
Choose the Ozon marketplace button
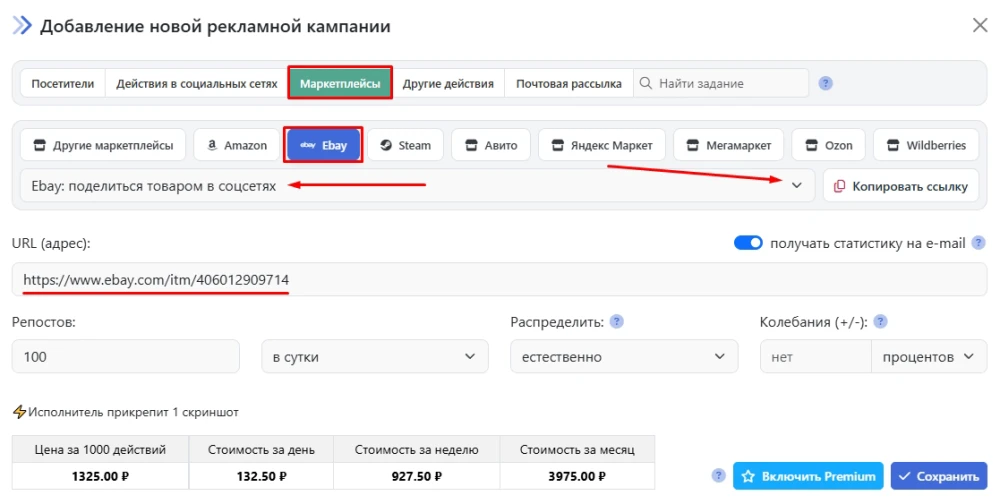pyautogui.click(x=828, y=145)
